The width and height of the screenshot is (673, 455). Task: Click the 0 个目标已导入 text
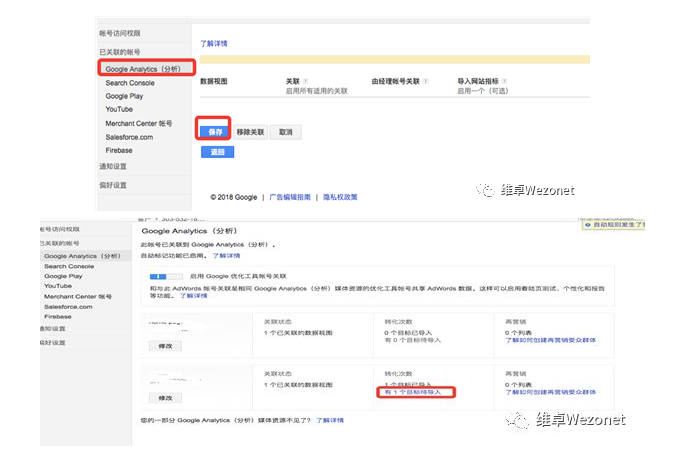[408, 333]
